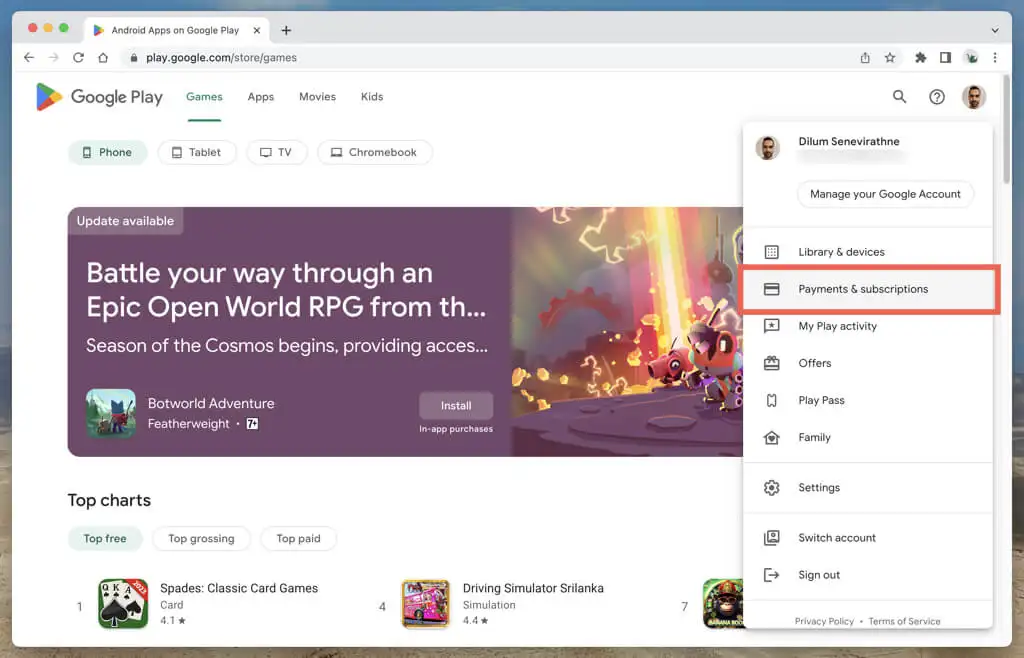
Task: Select the Phone device filter chip
Action: coord(107,152)
